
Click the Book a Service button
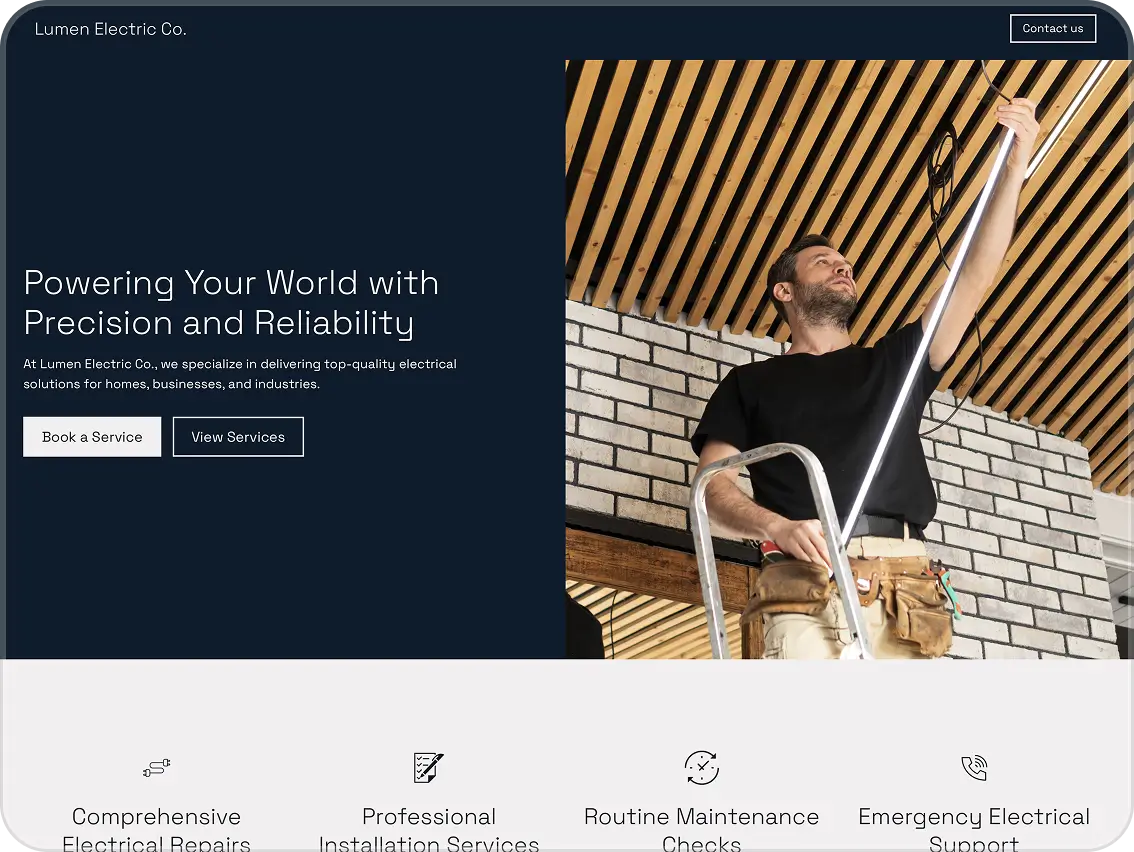point(92,436)
